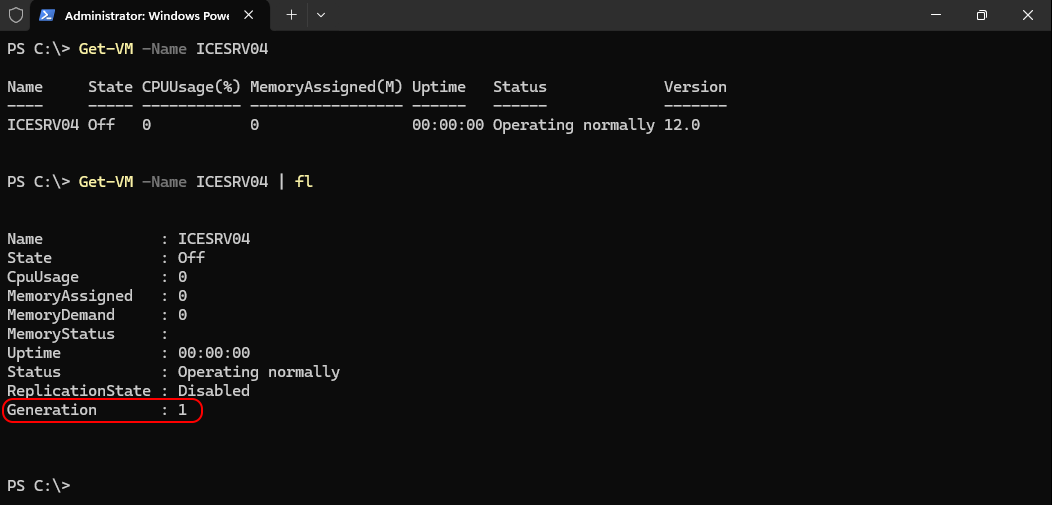1052x505 pixels.
Task: Restore down the terminal window
Action: [982, 15]
